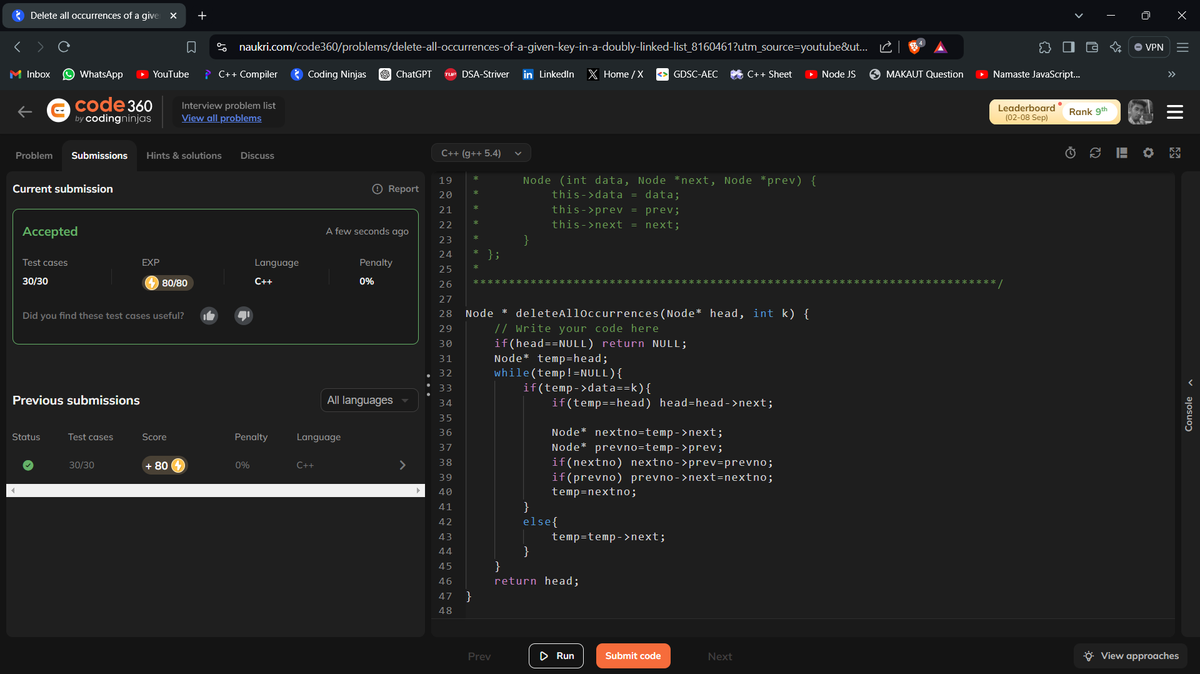1200x674 pixels.
Task: Open Brave Rewards triangle icon
Action: (941, 47)
